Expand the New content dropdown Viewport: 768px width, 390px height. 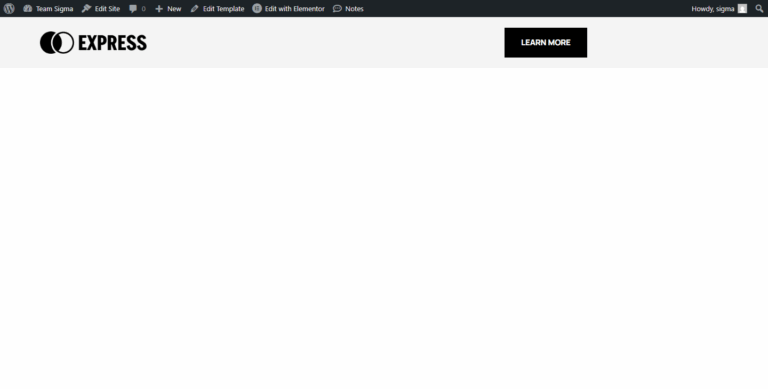coord(168,8)
